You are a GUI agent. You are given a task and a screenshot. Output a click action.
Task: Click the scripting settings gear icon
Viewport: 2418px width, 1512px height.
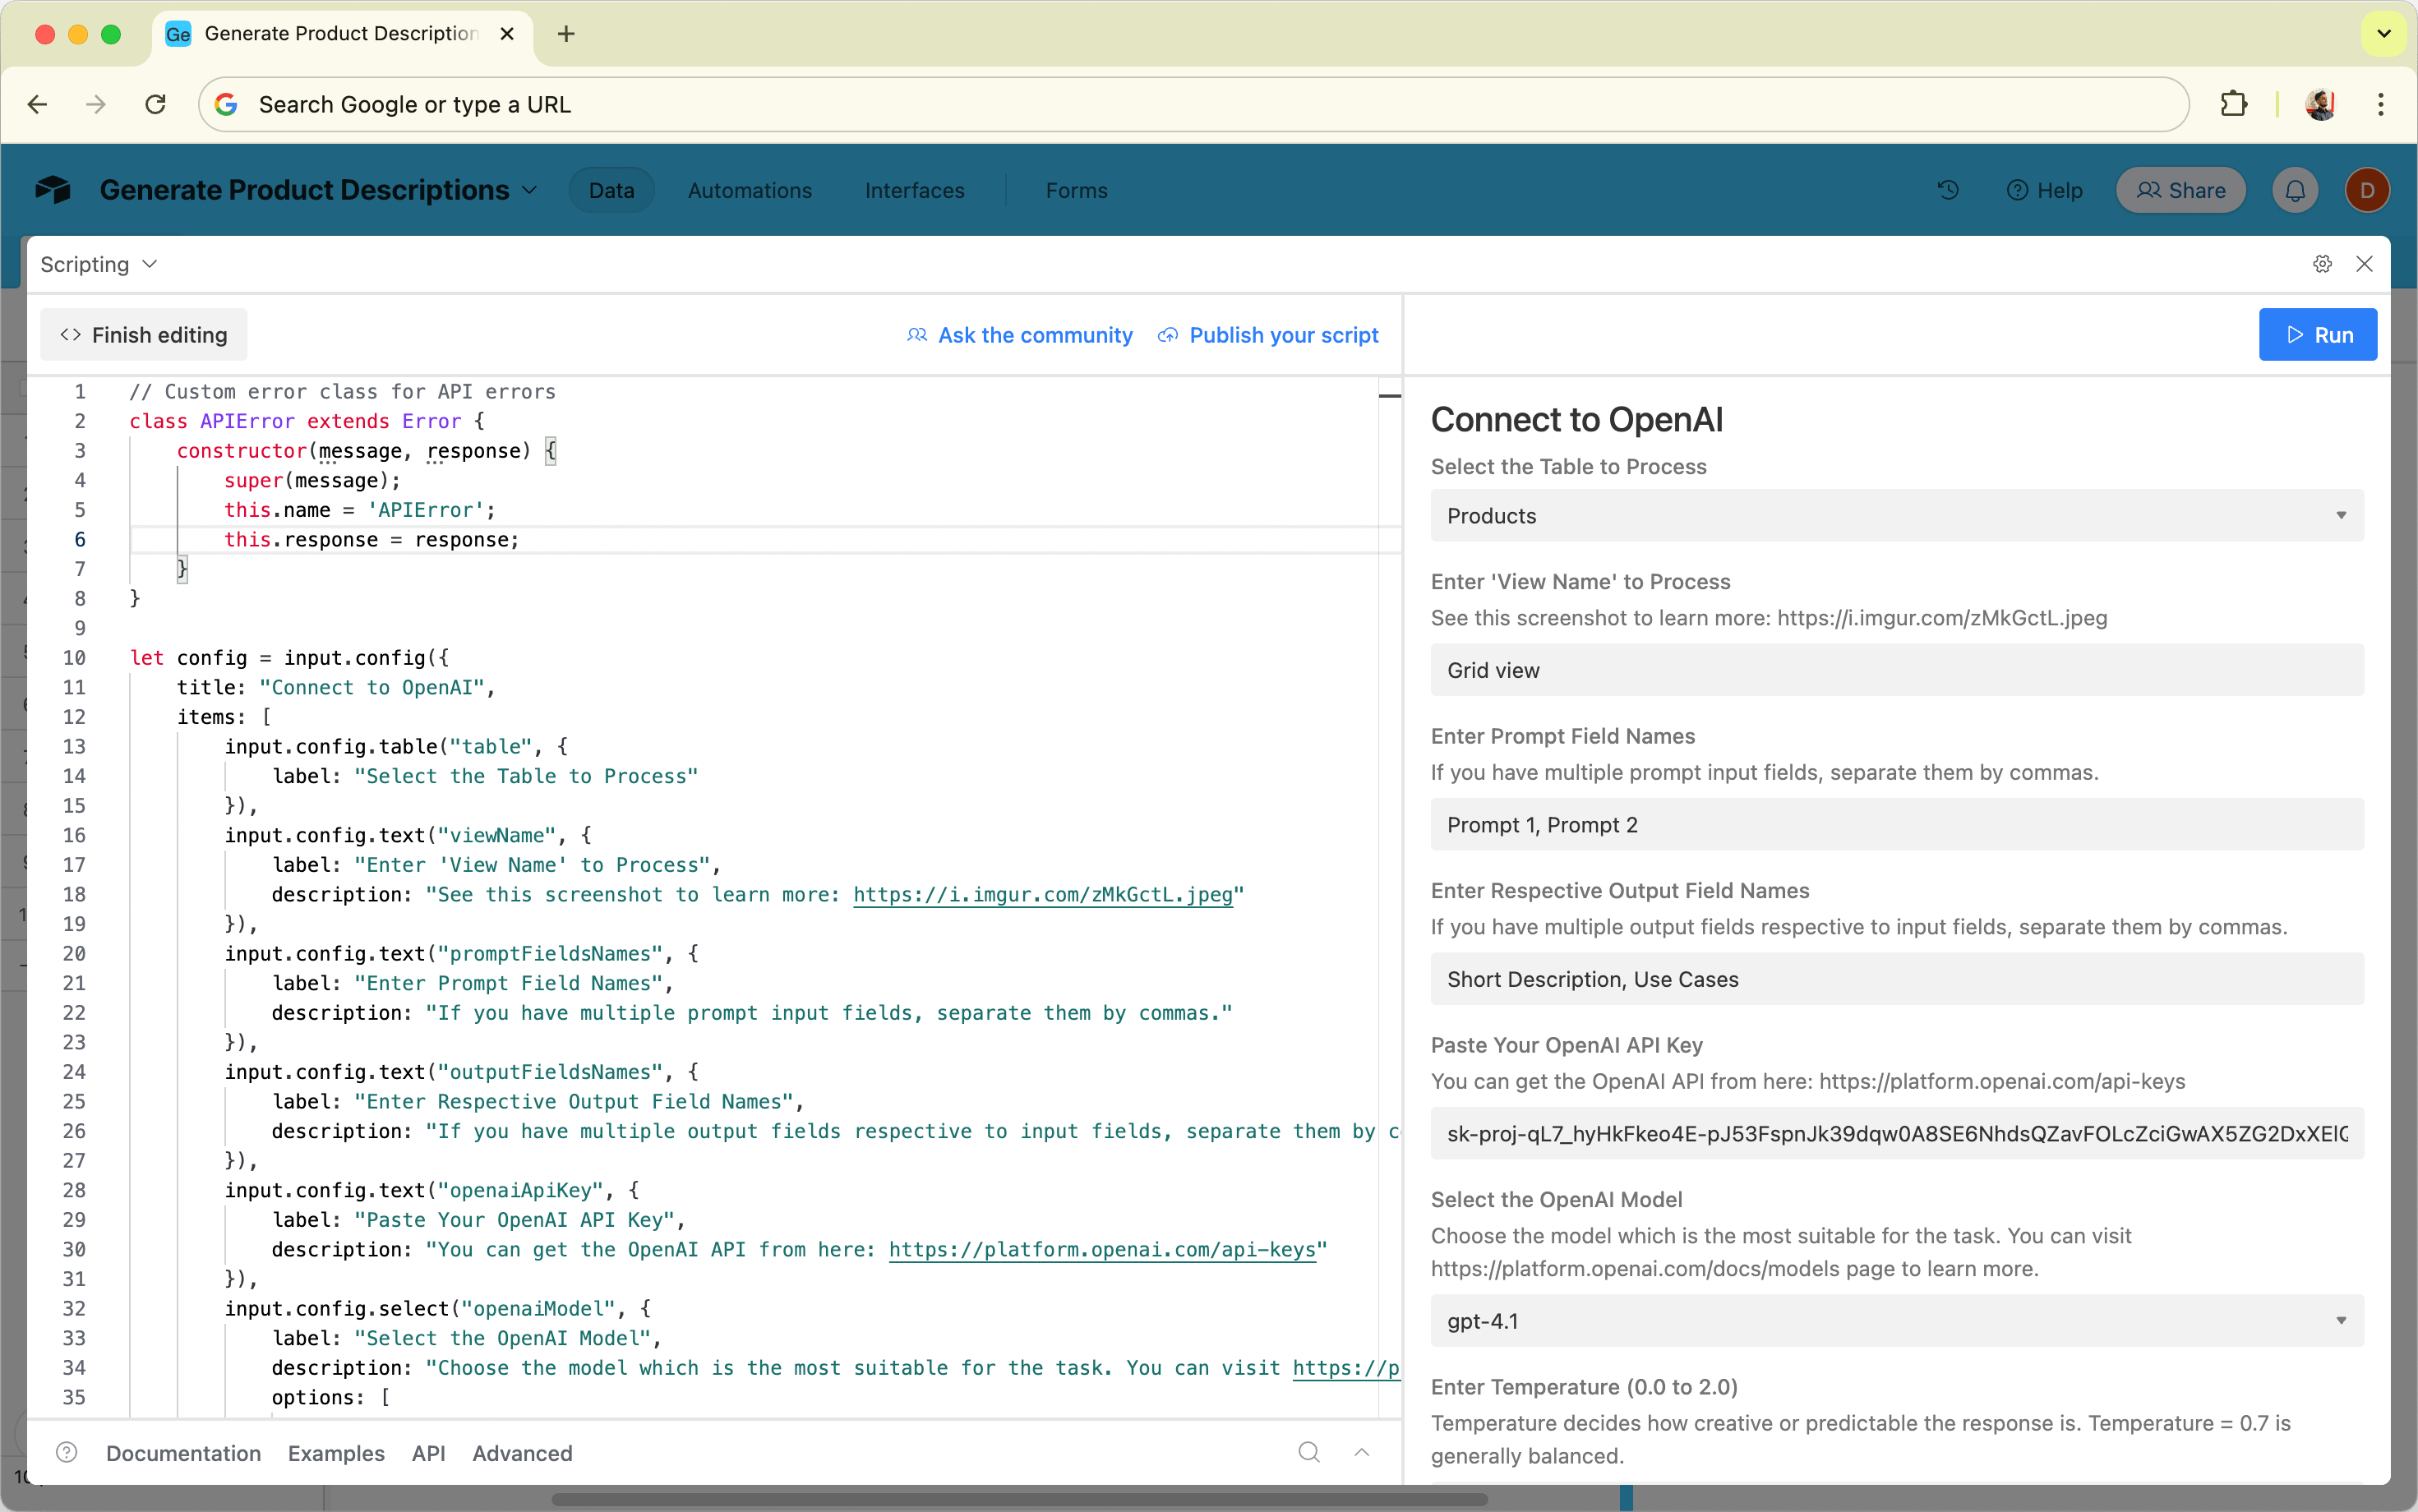coord(2322,264)
